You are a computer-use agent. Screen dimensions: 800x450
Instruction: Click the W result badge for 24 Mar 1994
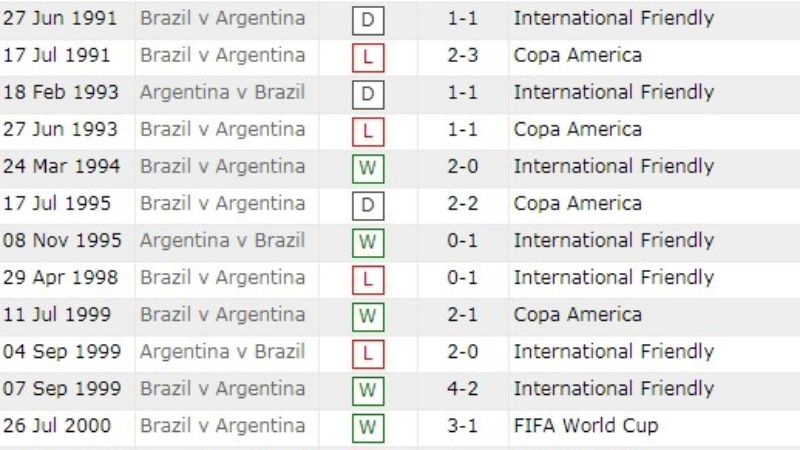coord(368,168)
